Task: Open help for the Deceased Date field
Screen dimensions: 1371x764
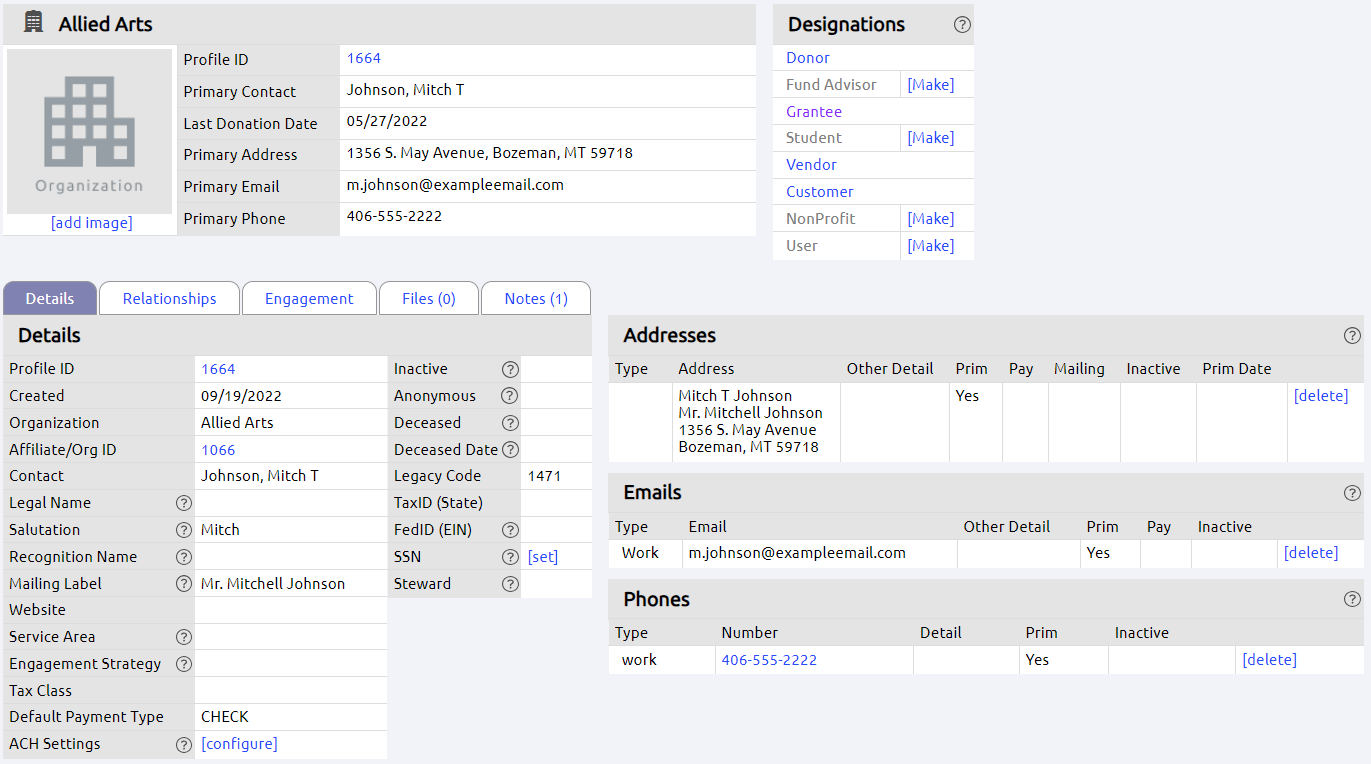Action: (x=510, y=449)
